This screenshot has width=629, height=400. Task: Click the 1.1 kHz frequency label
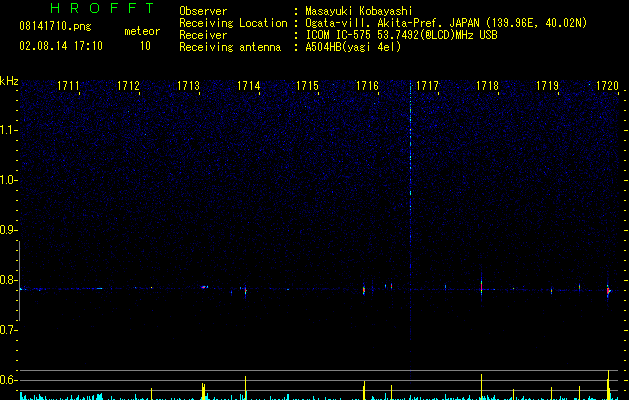[8, 130]
